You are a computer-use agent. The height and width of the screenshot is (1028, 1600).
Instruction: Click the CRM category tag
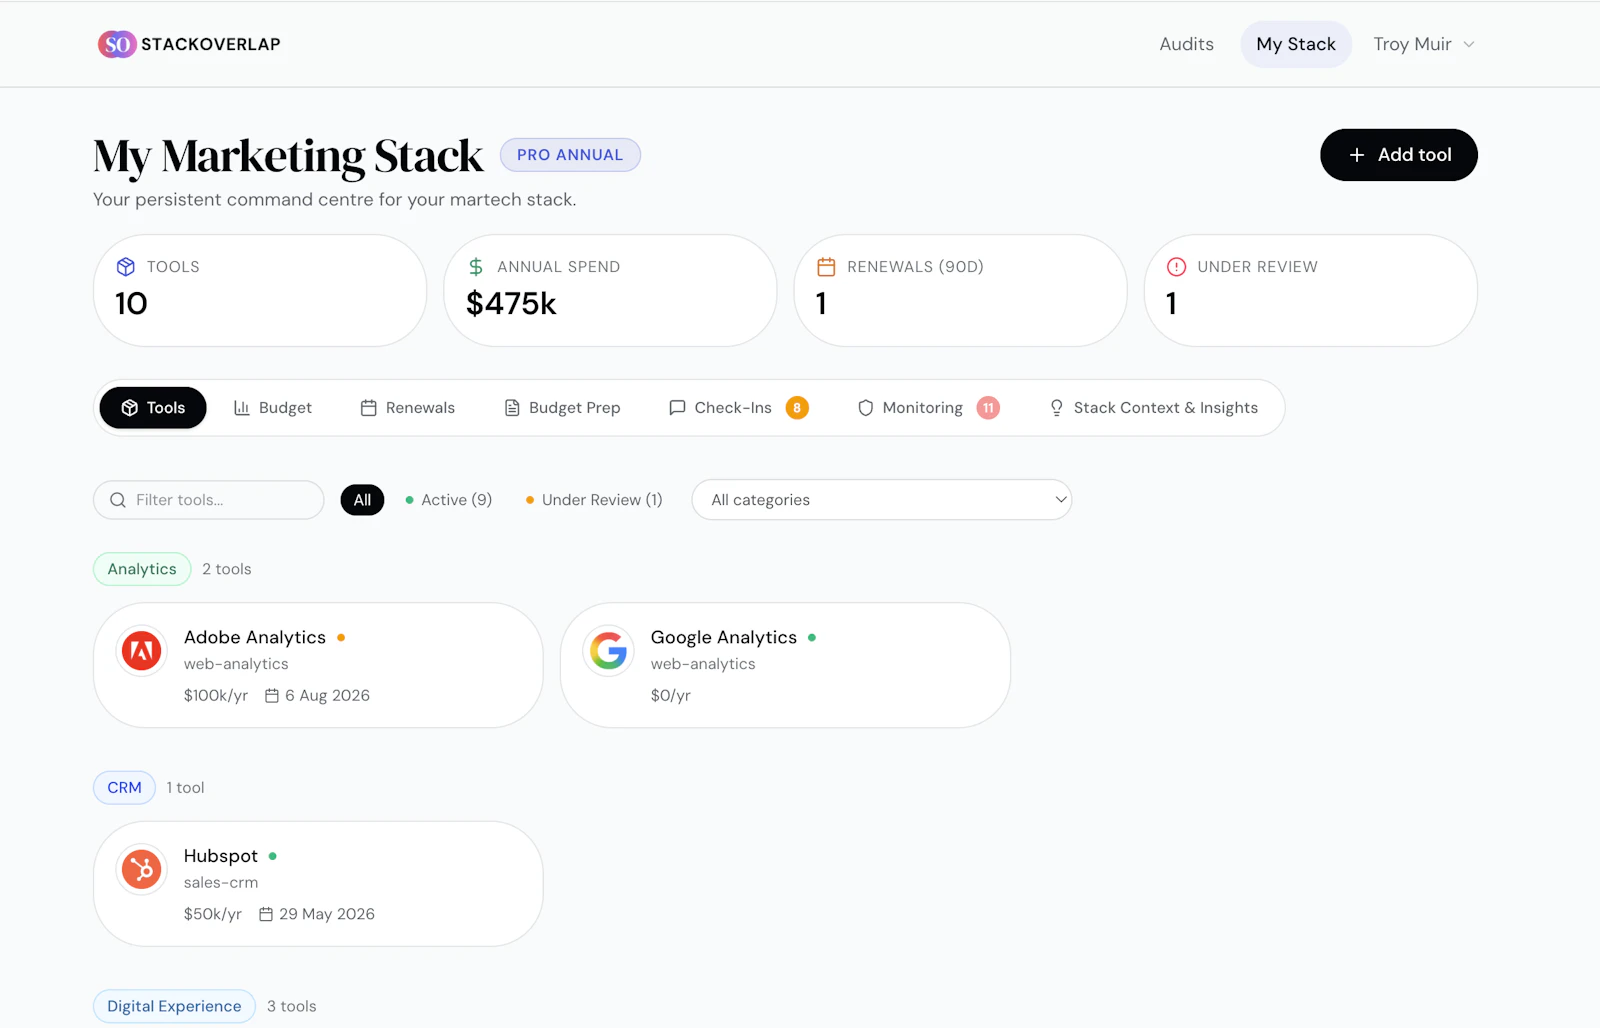(x=125, y=788)
